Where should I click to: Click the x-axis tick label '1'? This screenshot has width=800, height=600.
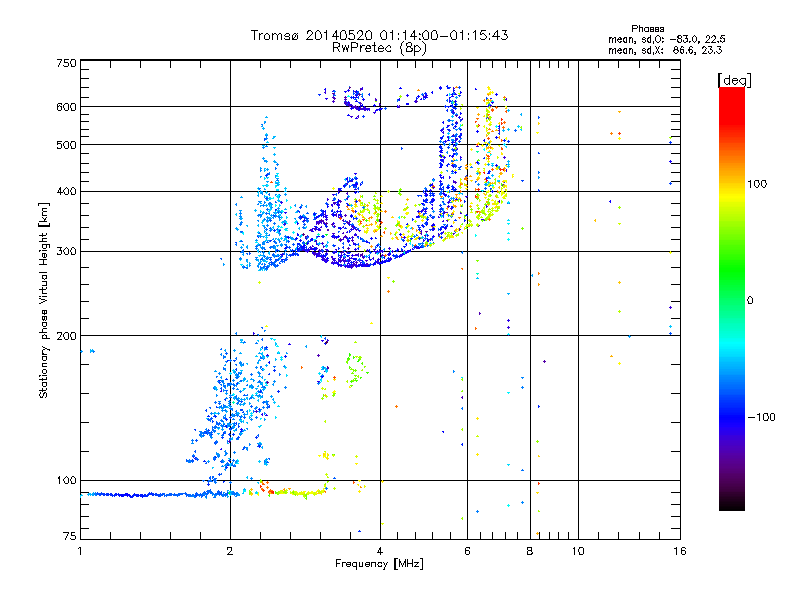click(80, 551)
